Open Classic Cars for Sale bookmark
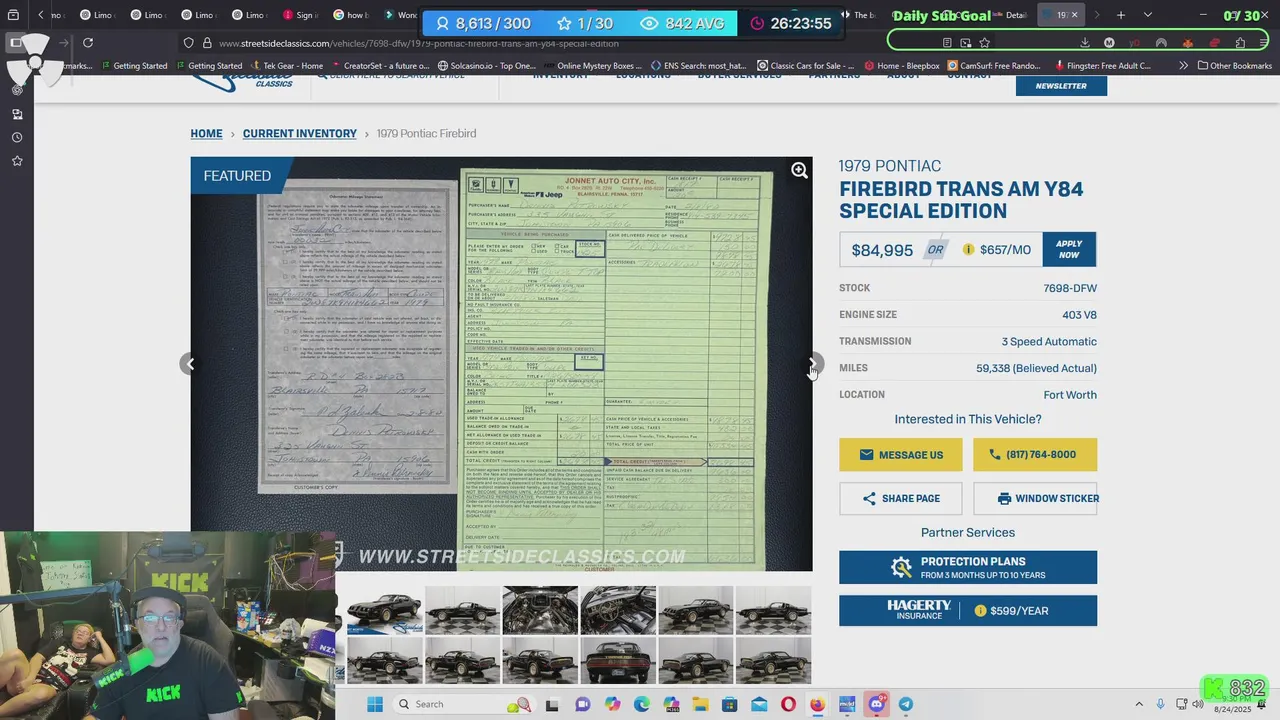The height and width of the screenshot is (720, 1280). 805,66
